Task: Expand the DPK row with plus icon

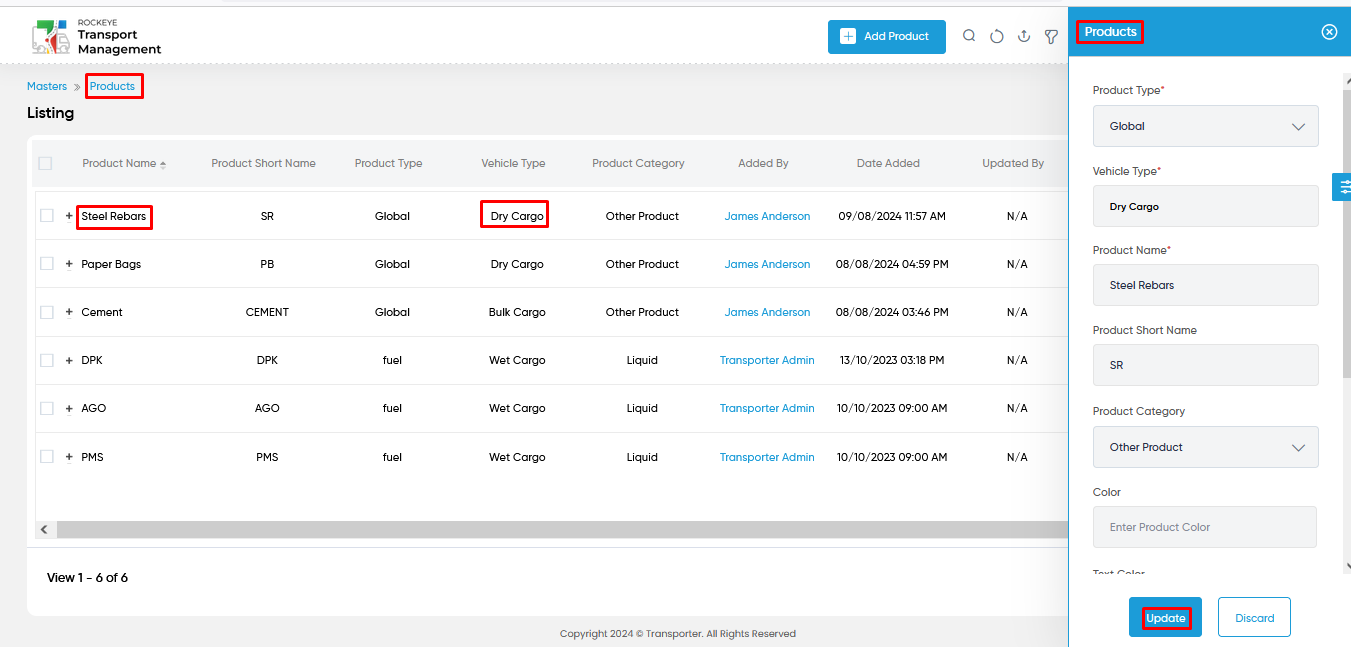Action: click(x=69, y=360)
